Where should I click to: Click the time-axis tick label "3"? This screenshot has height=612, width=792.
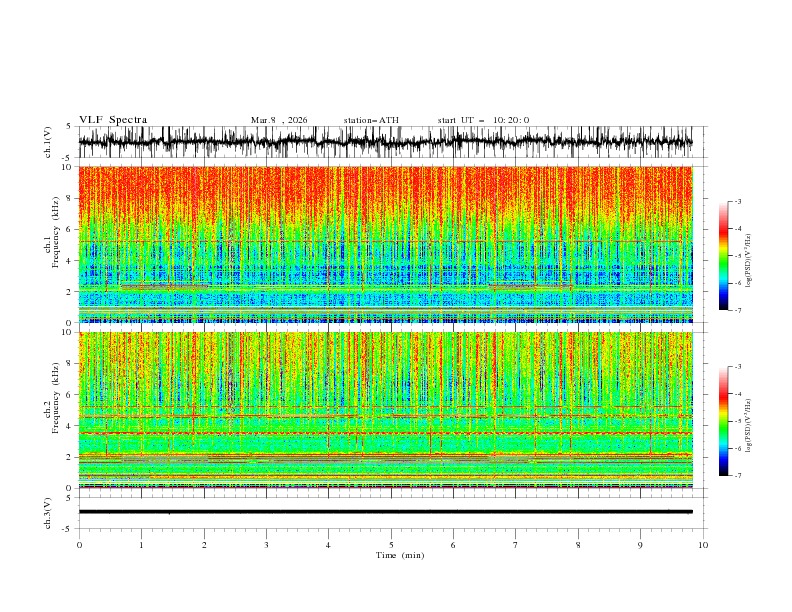(266, 545)
